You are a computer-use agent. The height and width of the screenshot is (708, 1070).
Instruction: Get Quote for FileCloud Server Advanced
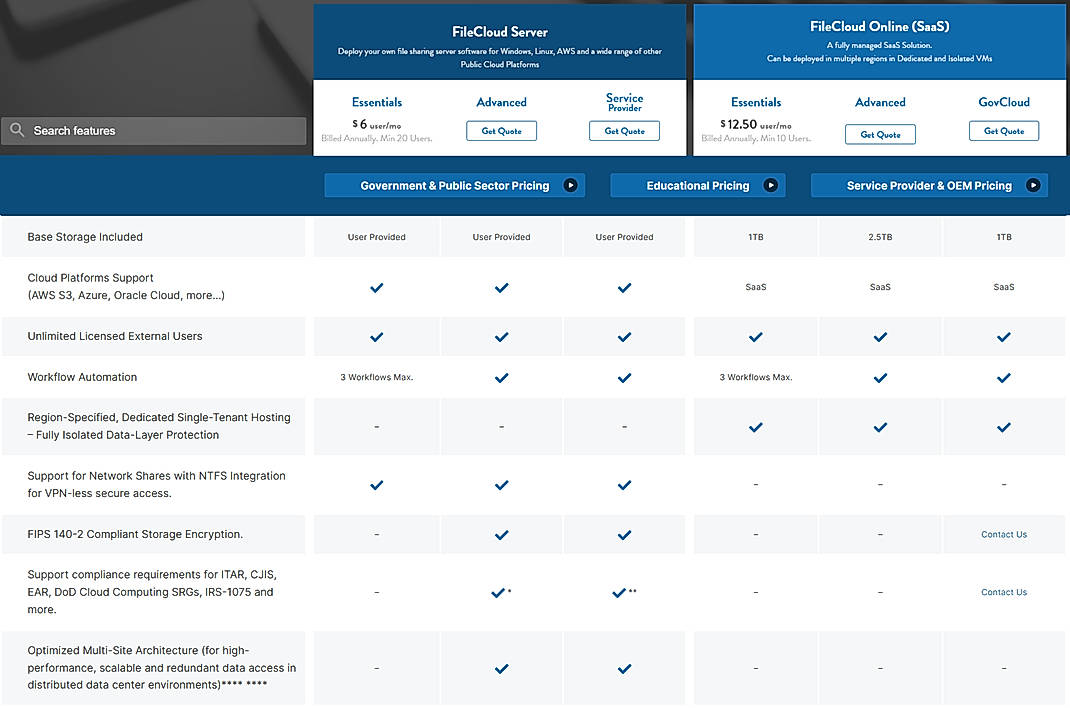pyautogui.click(x=501, y=131)
